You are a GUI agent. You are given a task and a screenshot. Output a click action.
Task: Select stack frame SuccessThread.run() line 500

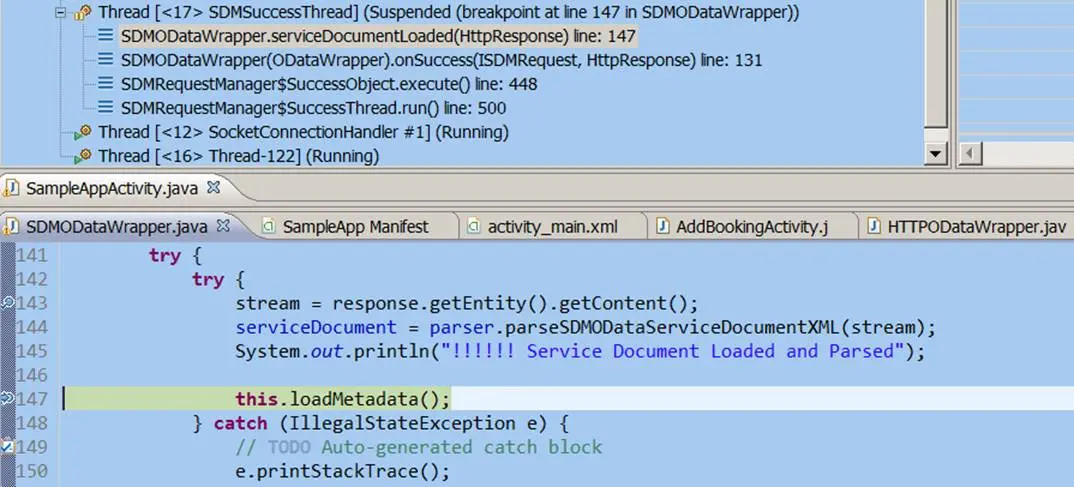313,108
